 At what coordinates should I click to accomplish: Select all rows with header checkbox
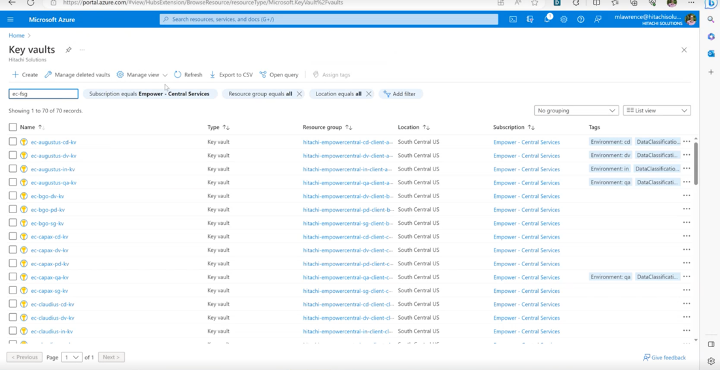tap(13, 127)
